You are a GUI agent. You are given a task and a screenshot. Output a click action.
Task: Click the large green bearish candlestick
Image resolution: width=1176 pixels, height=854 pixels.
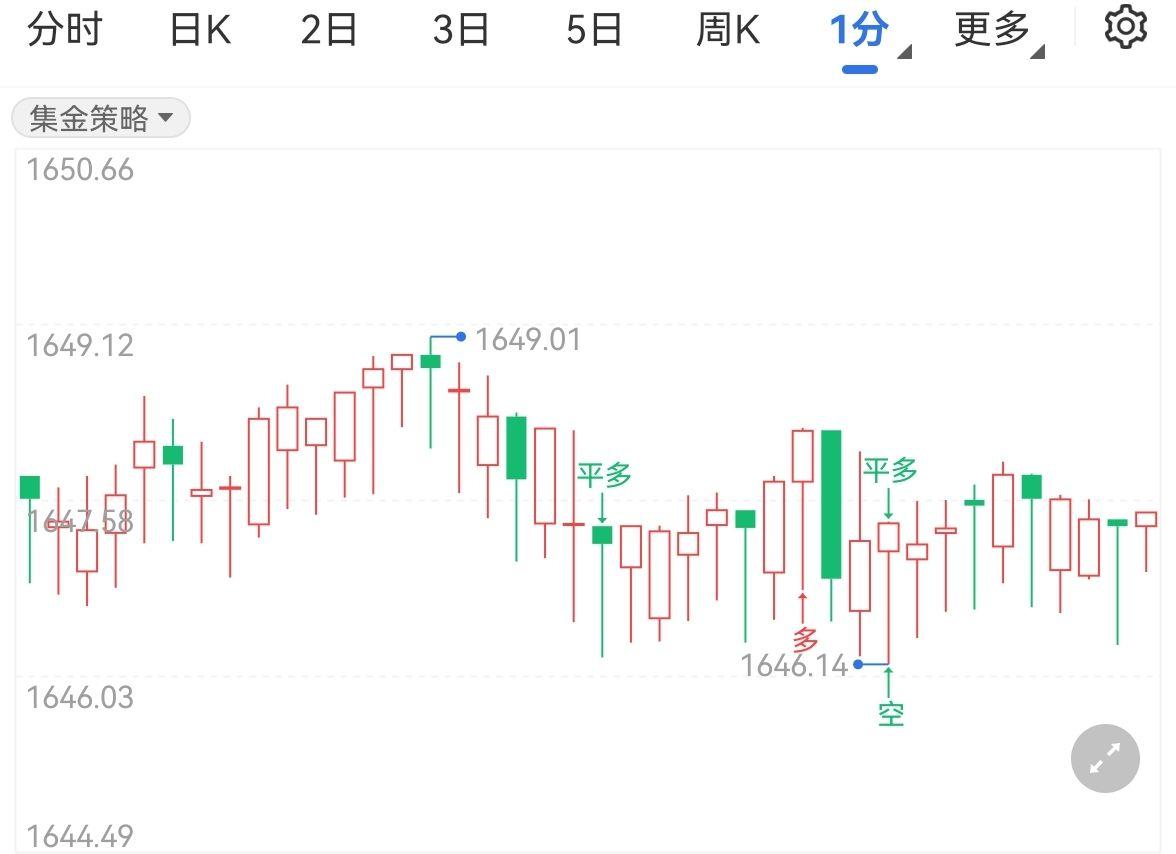[x=831, y=504]
